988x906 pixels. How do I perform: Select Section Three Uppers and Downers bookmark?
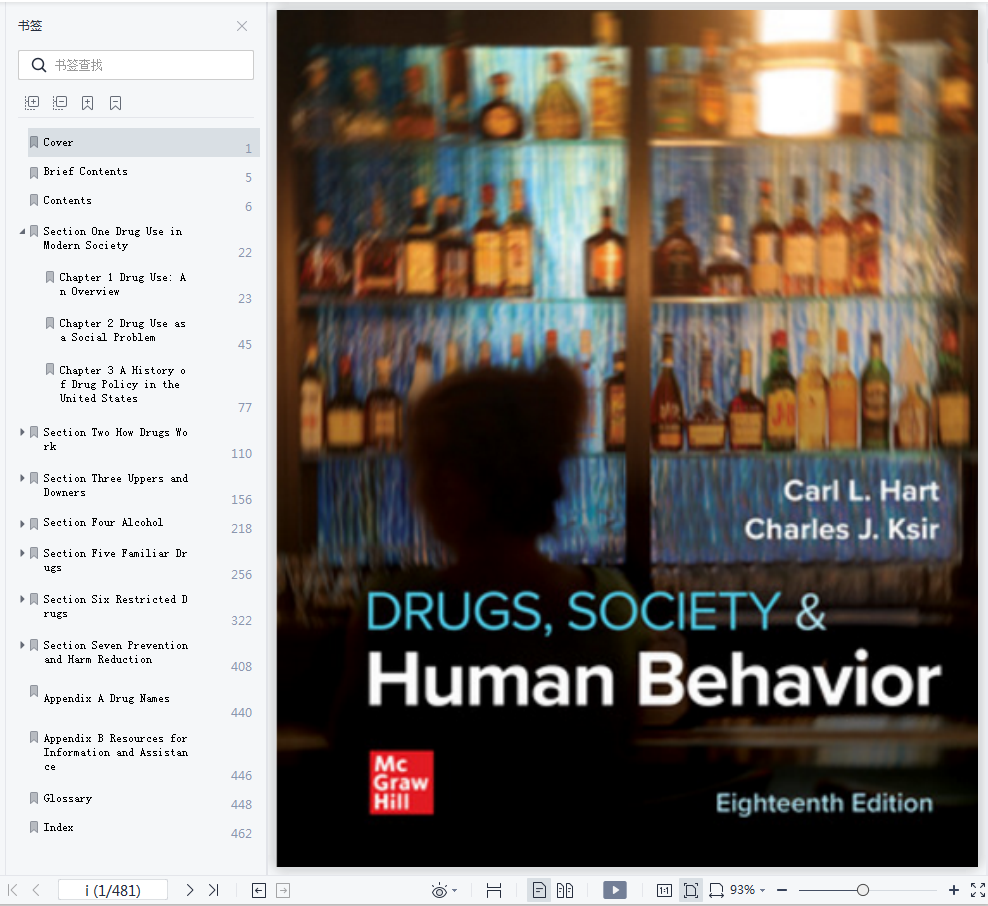pyautogui.click(x=116, y=485)
